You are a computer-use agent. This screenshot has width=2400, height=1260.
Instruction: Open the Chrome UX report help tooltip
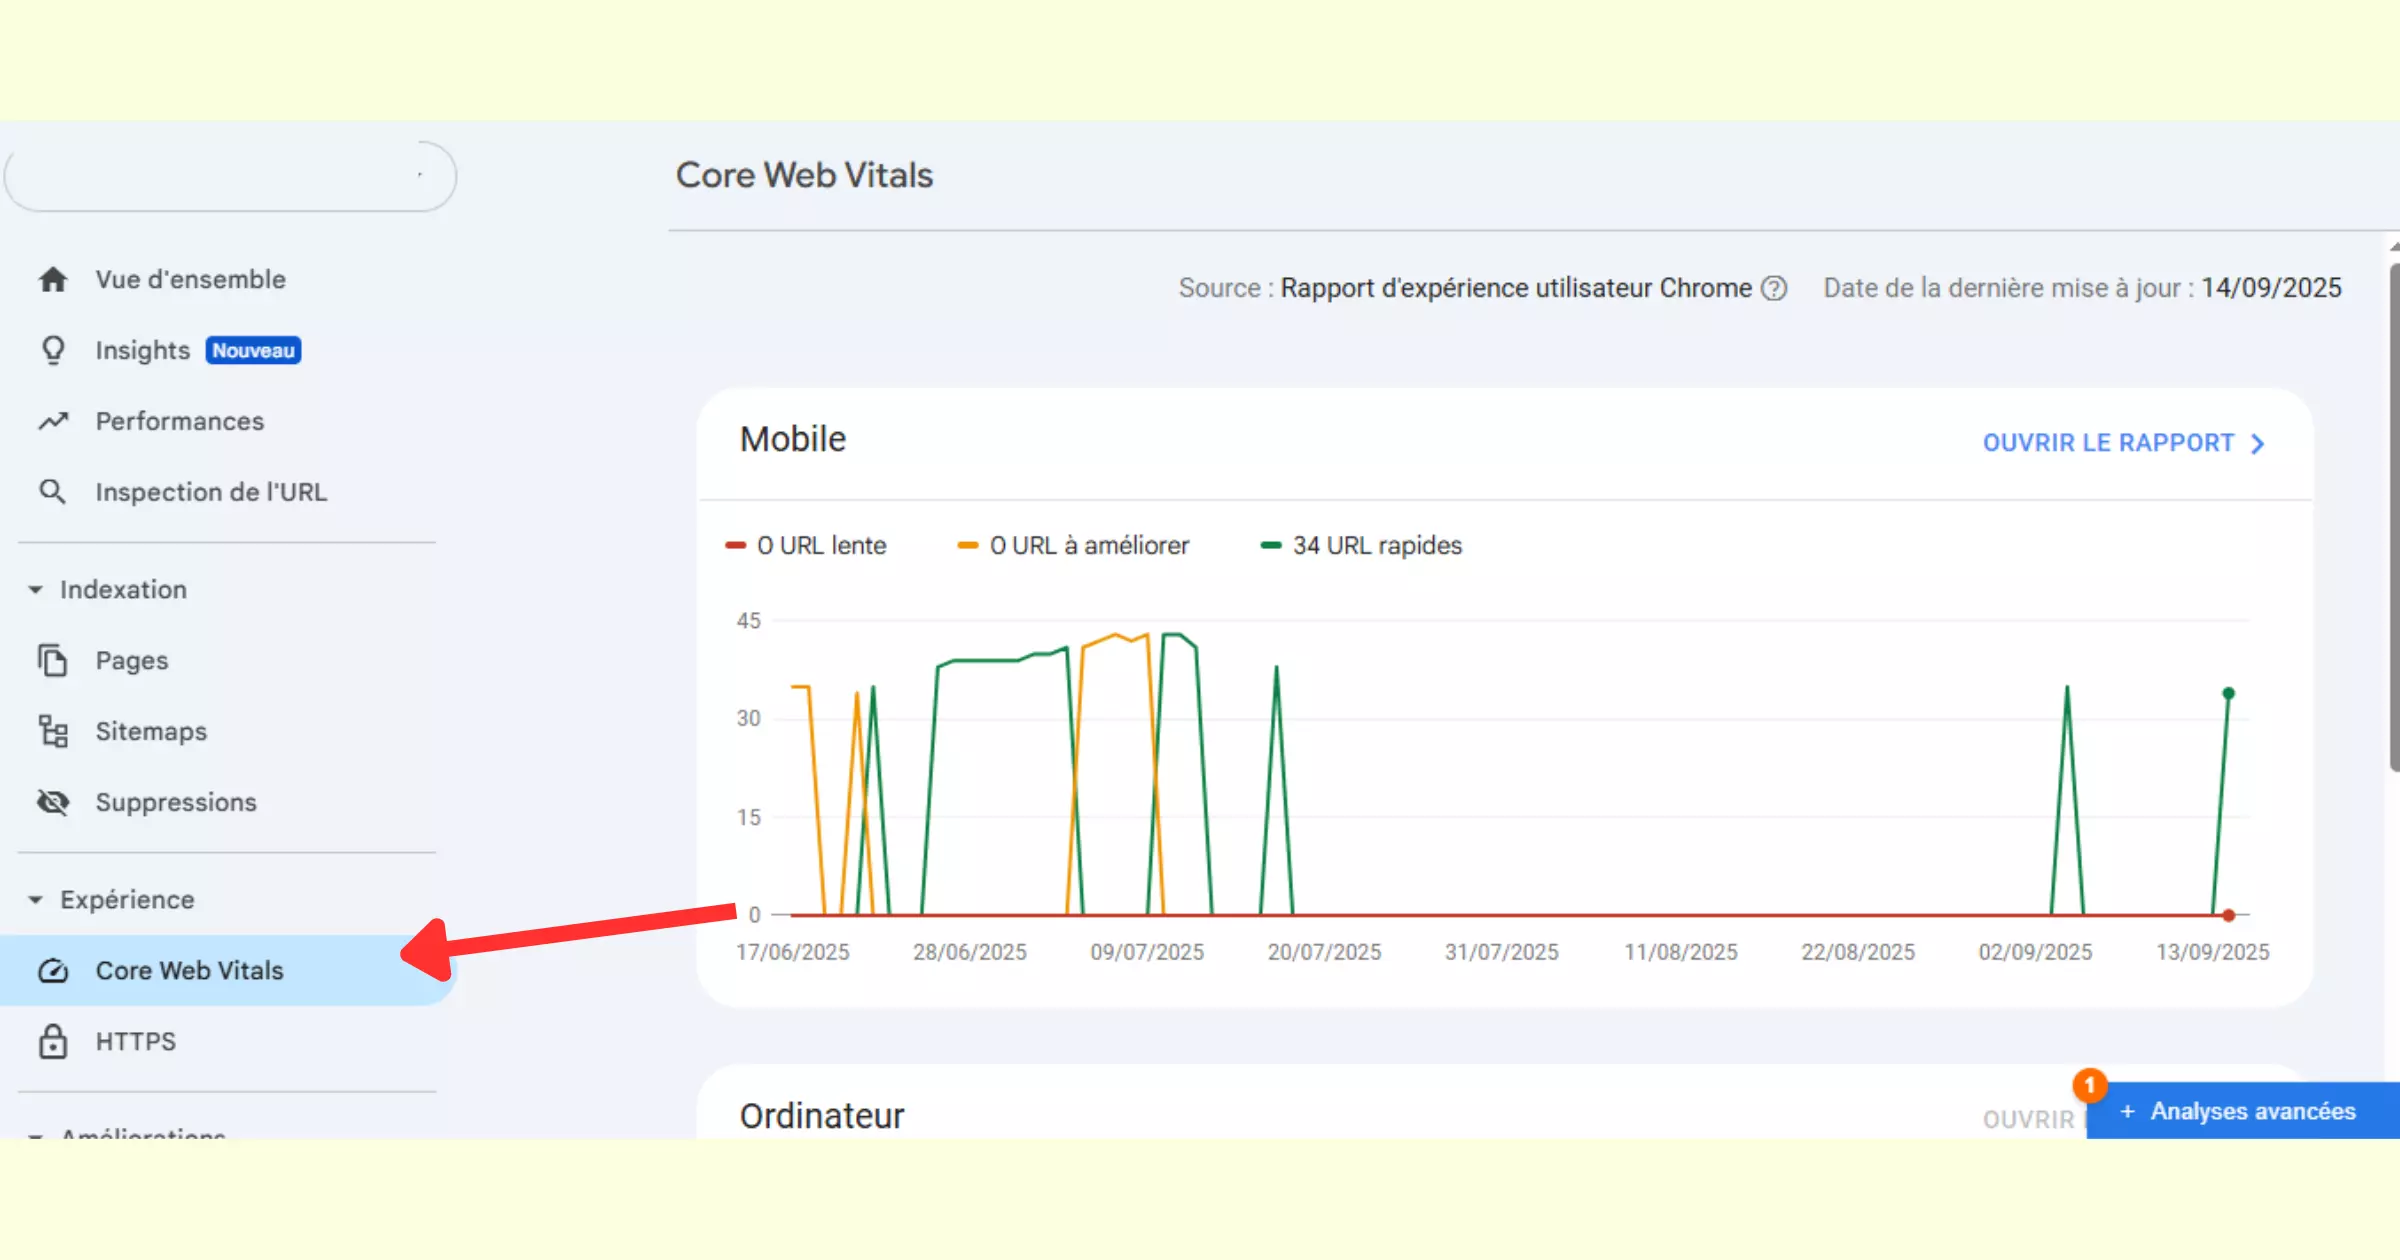pos(1775,288)
